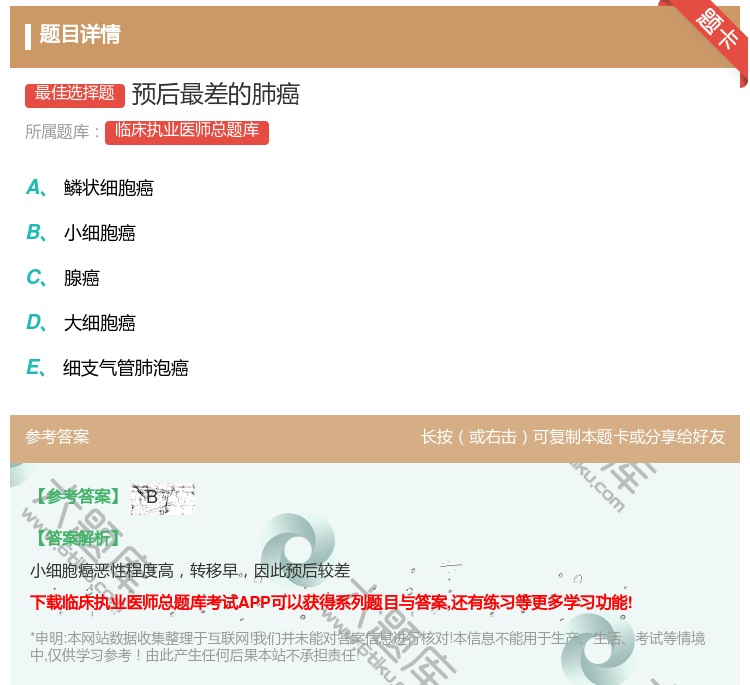
Task: Click the grey 申明 disclaimer text
Action: point(367,646)
